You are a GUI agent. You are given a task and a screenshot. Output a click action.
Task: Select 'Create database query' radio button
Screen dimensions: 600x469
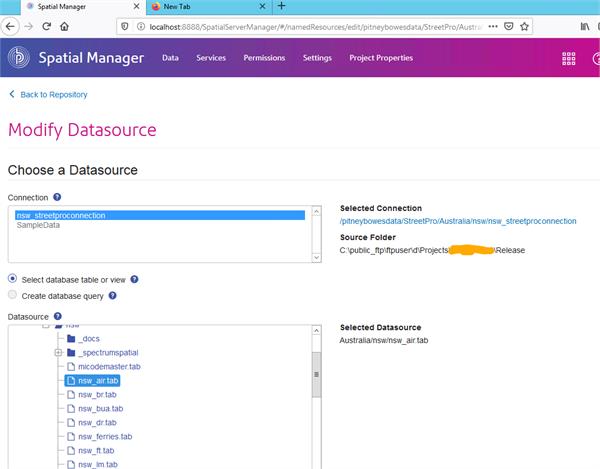(12, 295)
